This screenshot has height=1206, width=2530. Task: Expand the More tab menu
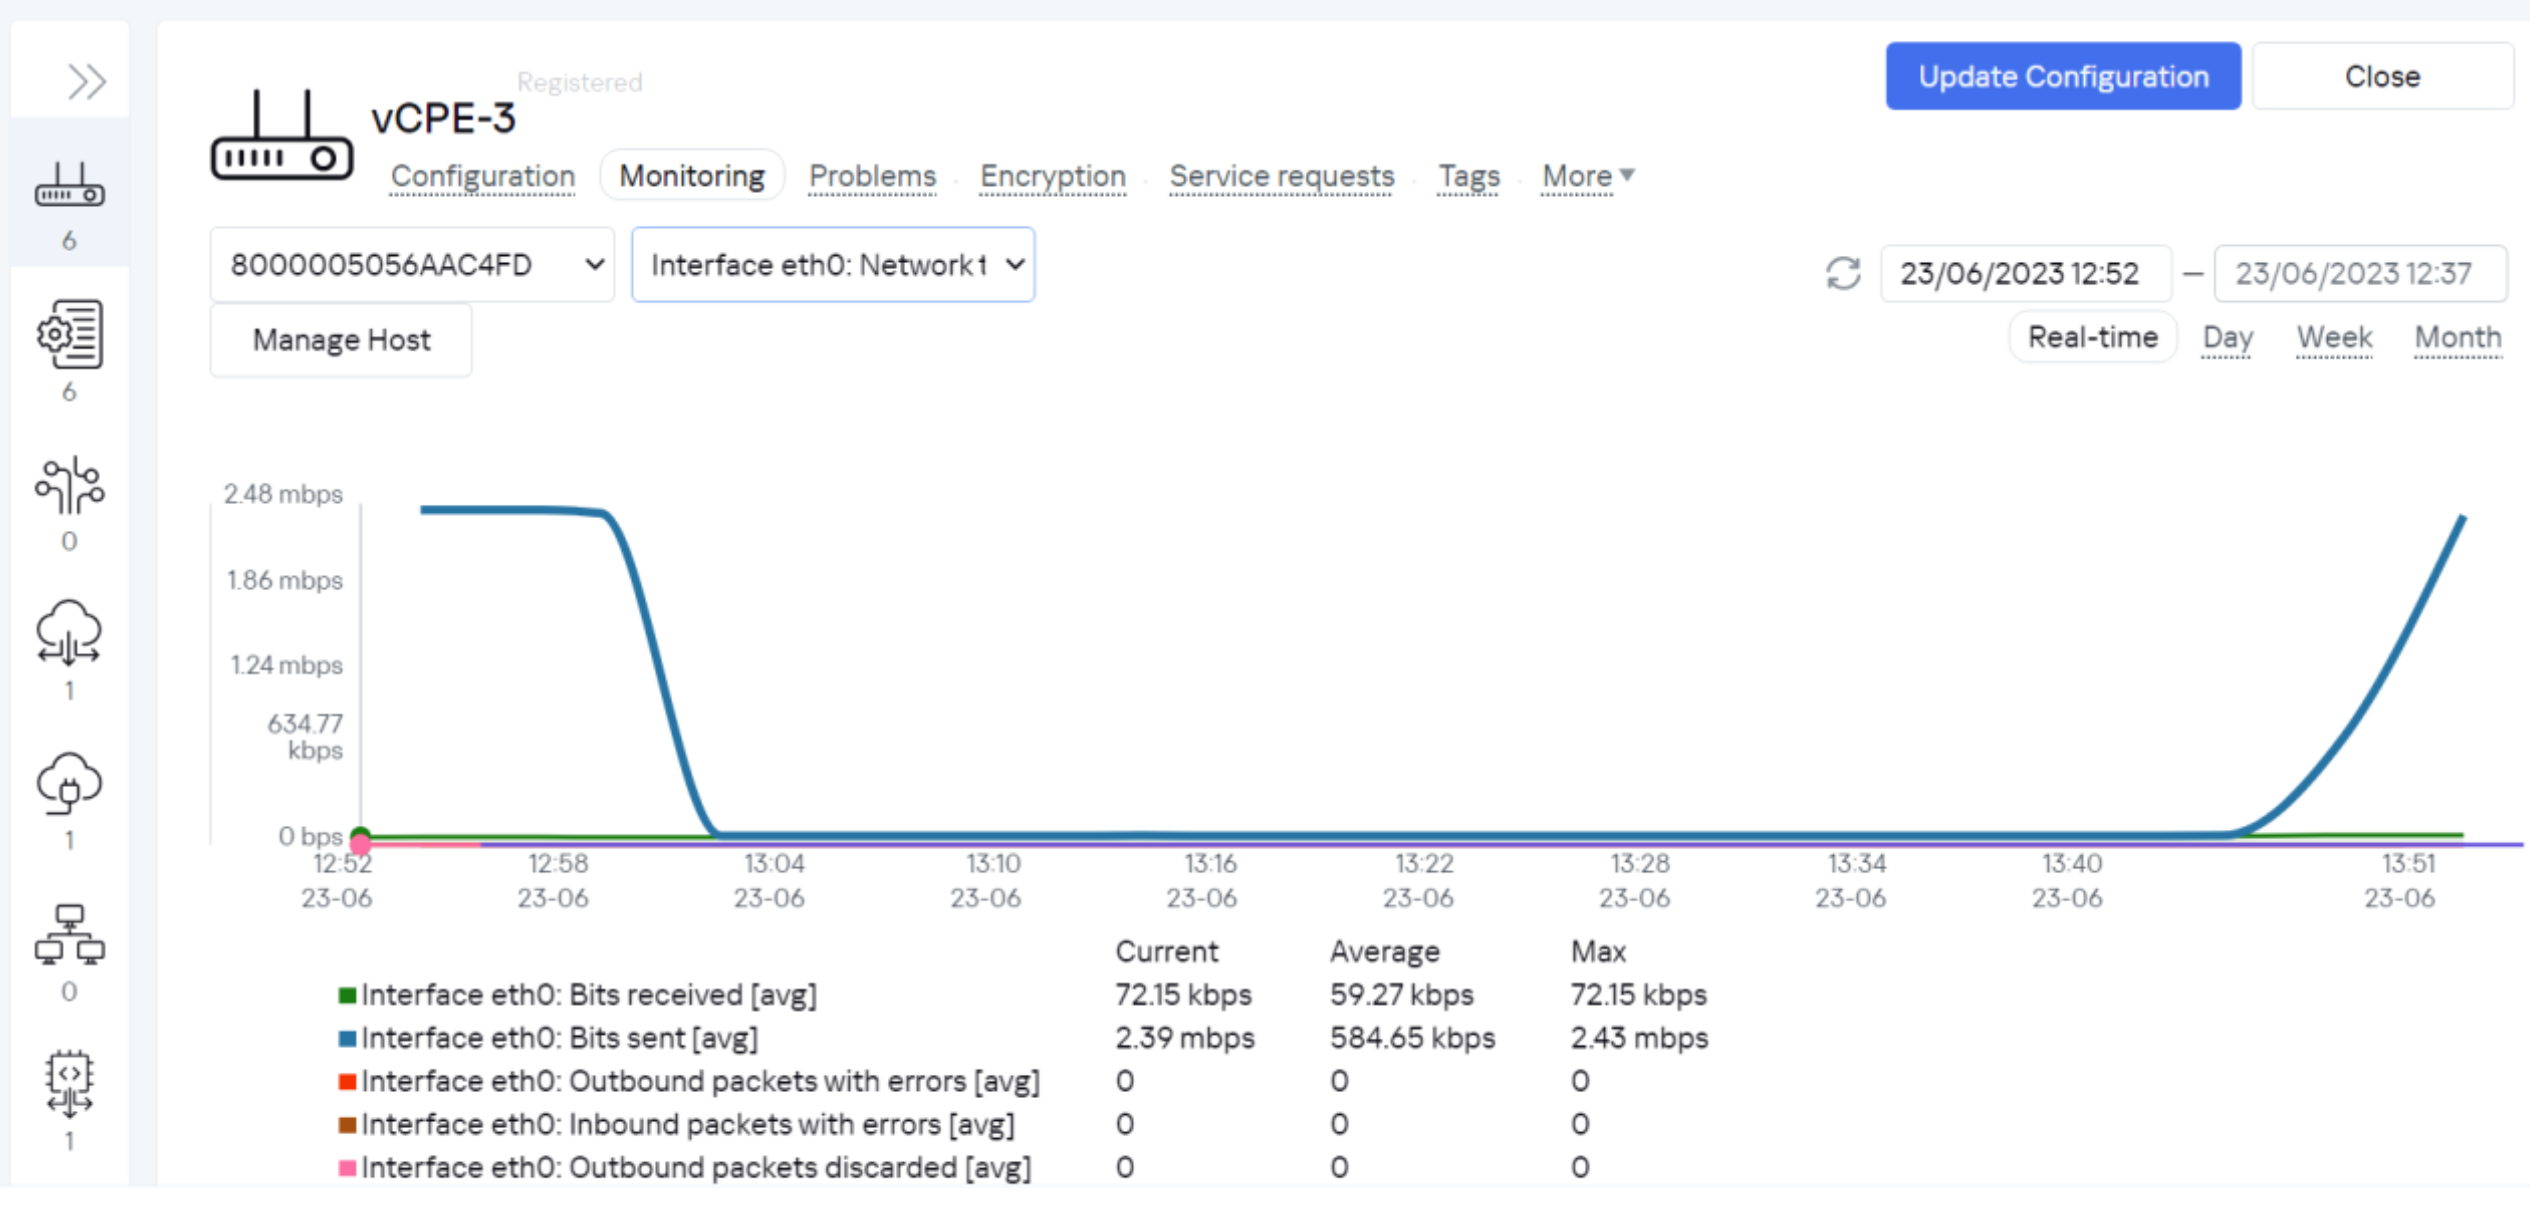tap(1587, 176)
